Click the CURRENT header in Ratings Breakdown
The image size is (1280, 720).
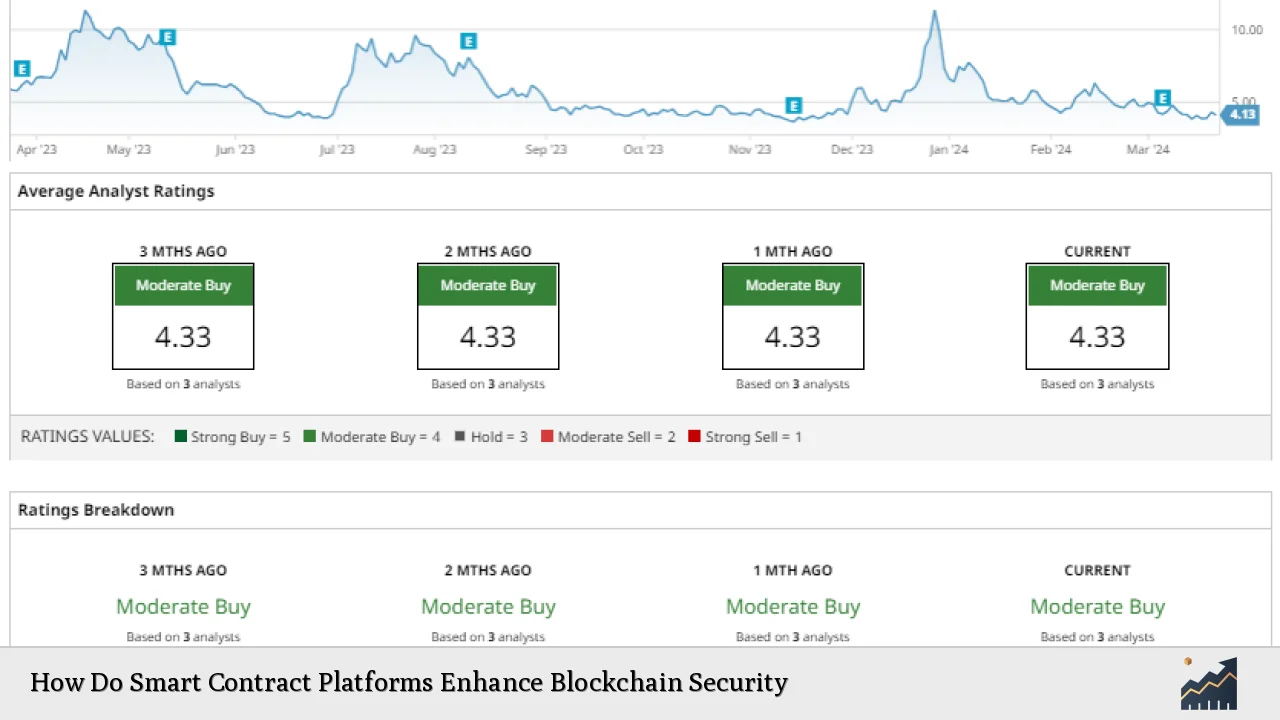tap(1097, 570)
